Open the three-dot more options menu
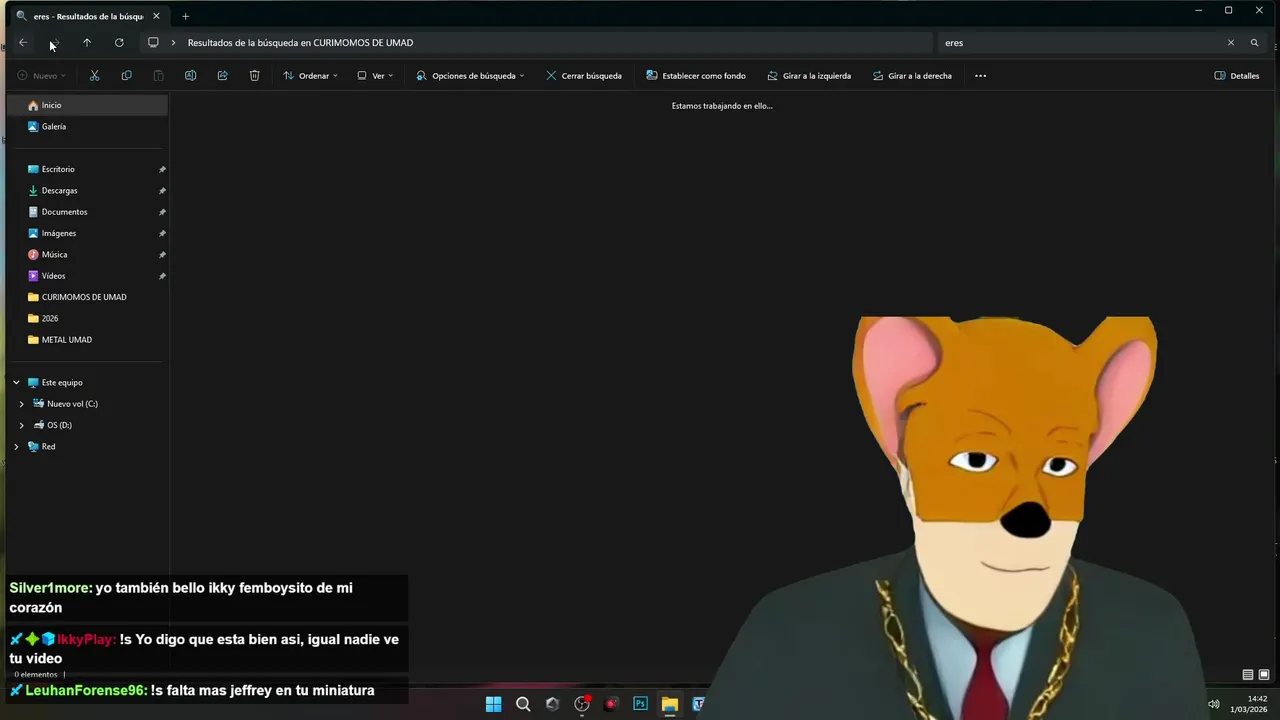The width and height of the screenshot is (1280, 720). (980, 76)
